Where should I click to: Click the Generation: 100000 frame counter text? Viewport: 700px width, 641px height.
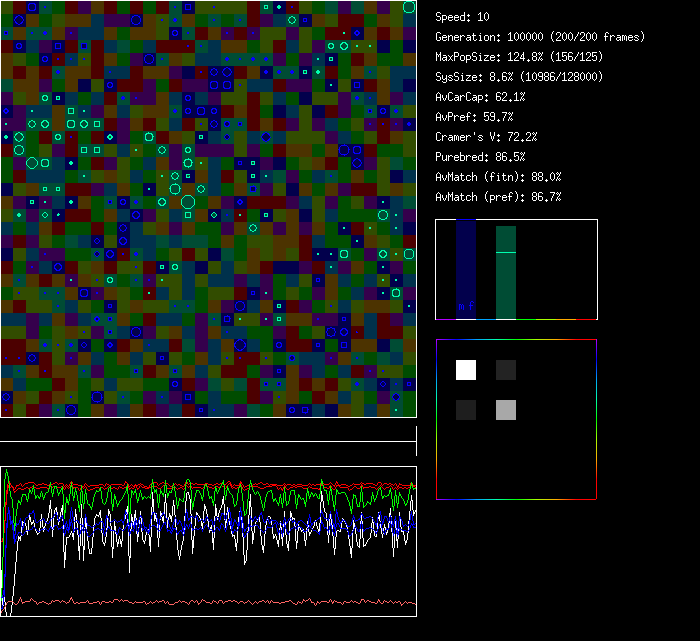click(x=540, y=37)
